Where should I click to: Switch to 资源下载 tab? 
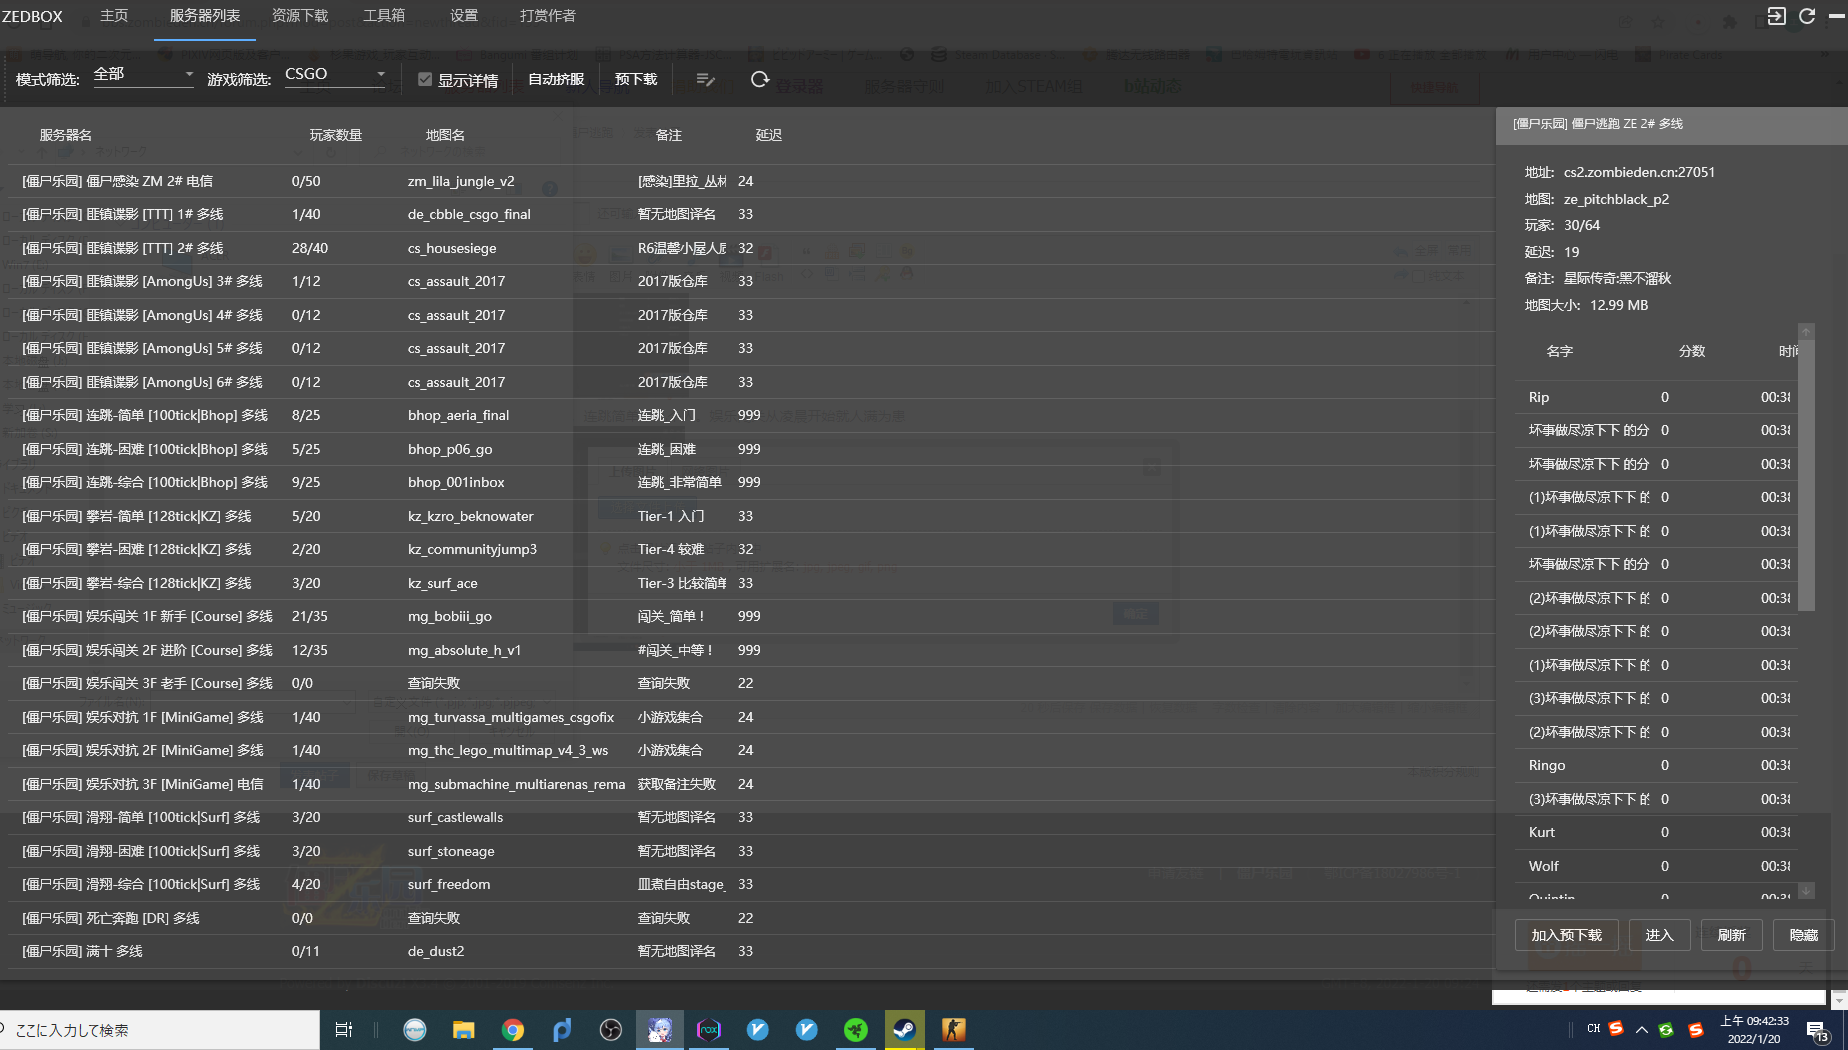pos(300,16)
